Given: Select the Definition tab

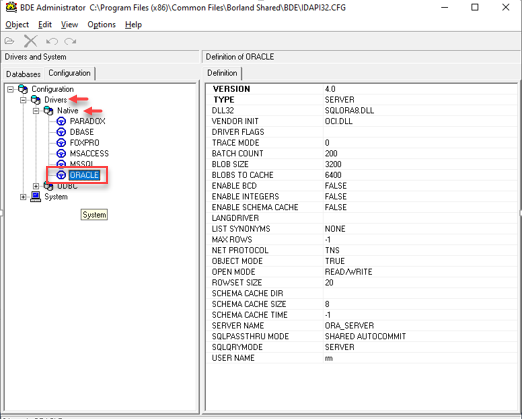Looking at the screenshot, I should click(222, 73).
